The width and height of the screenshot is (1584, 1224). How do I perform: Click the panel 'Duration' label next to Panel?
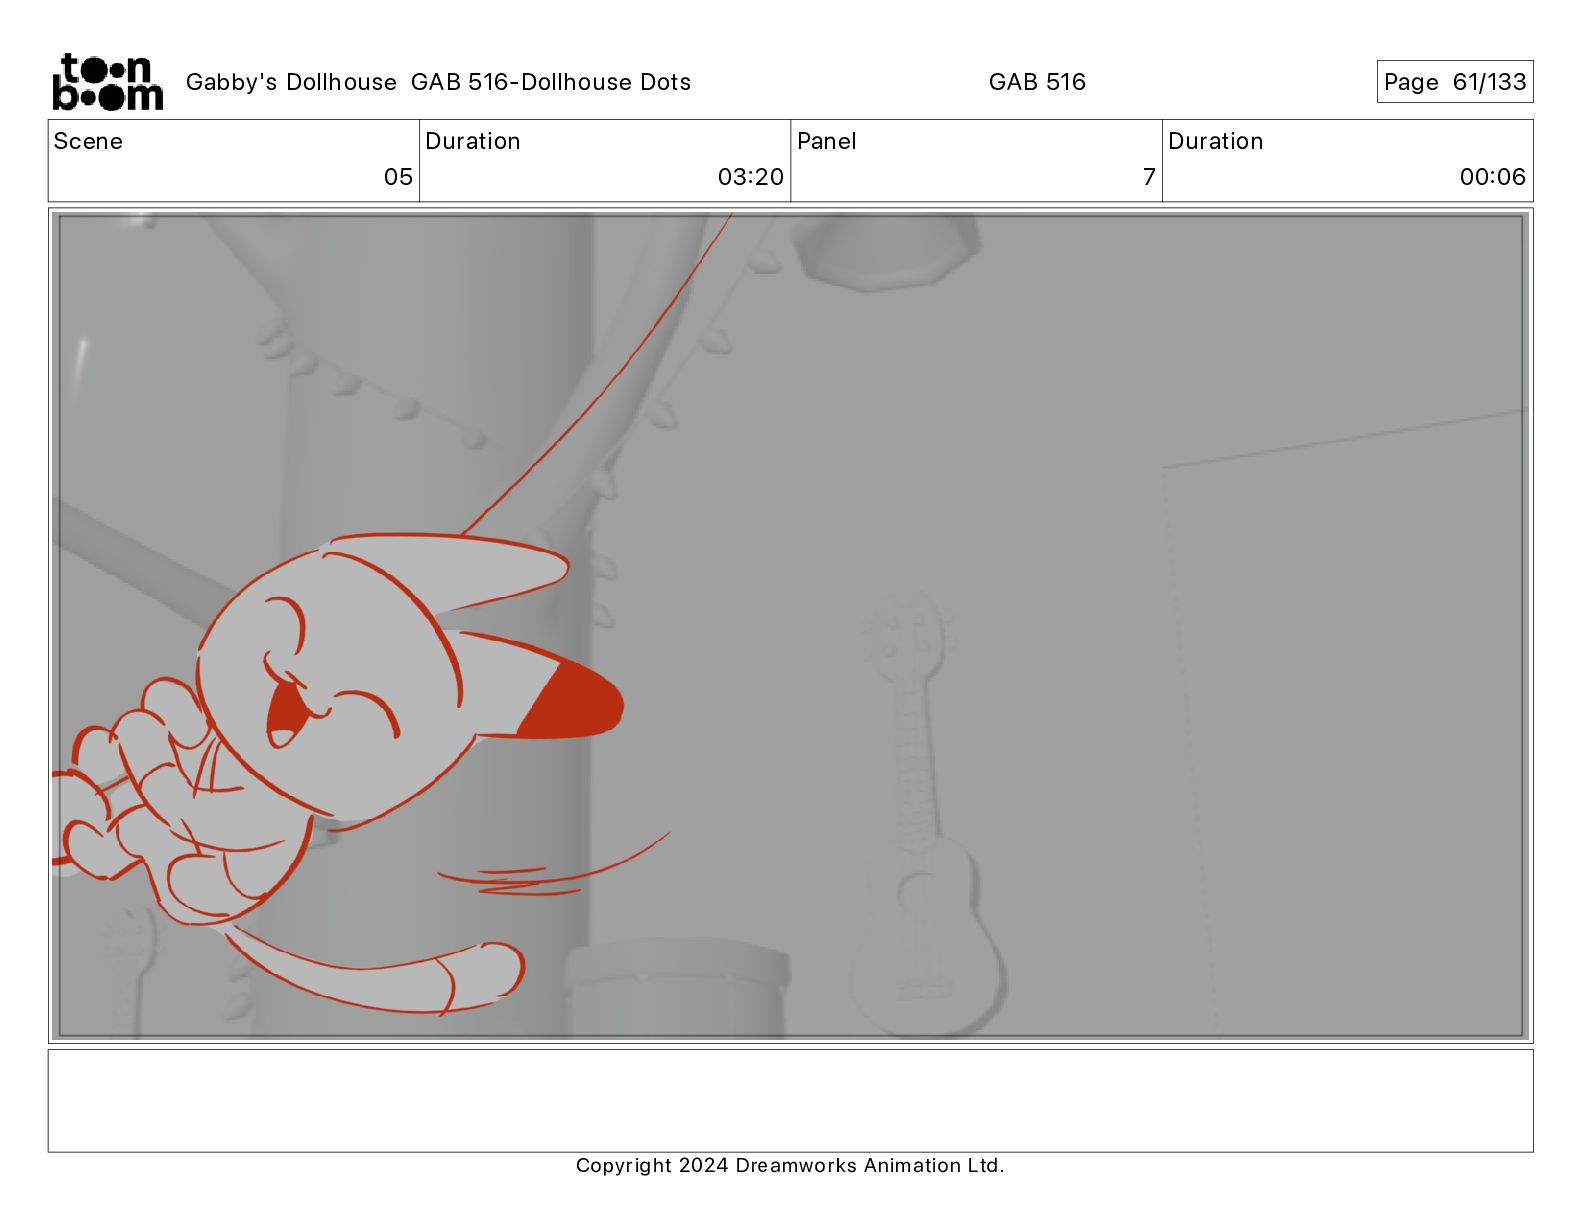point(1216,141)
